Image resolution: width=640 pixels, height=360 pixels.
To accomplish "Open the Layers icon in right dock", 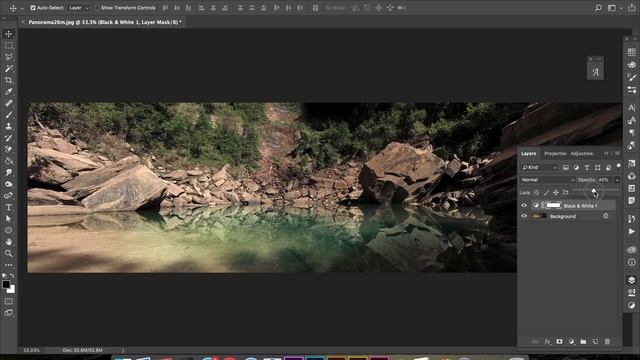I will [632, 280].
